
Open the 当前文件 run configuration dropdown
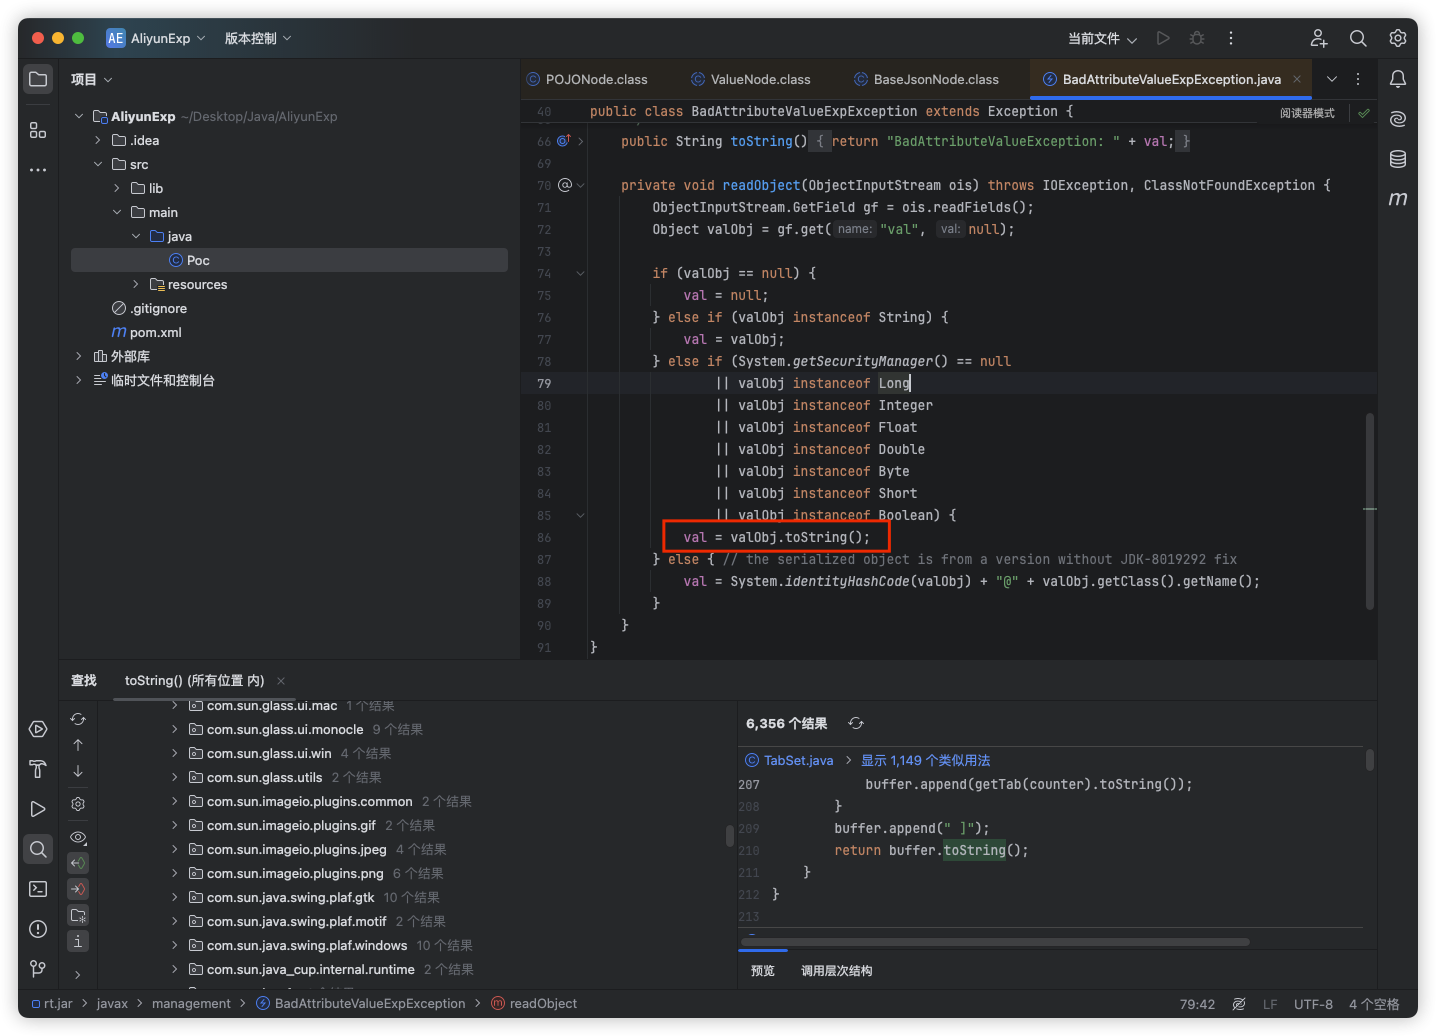point(1102,38)
